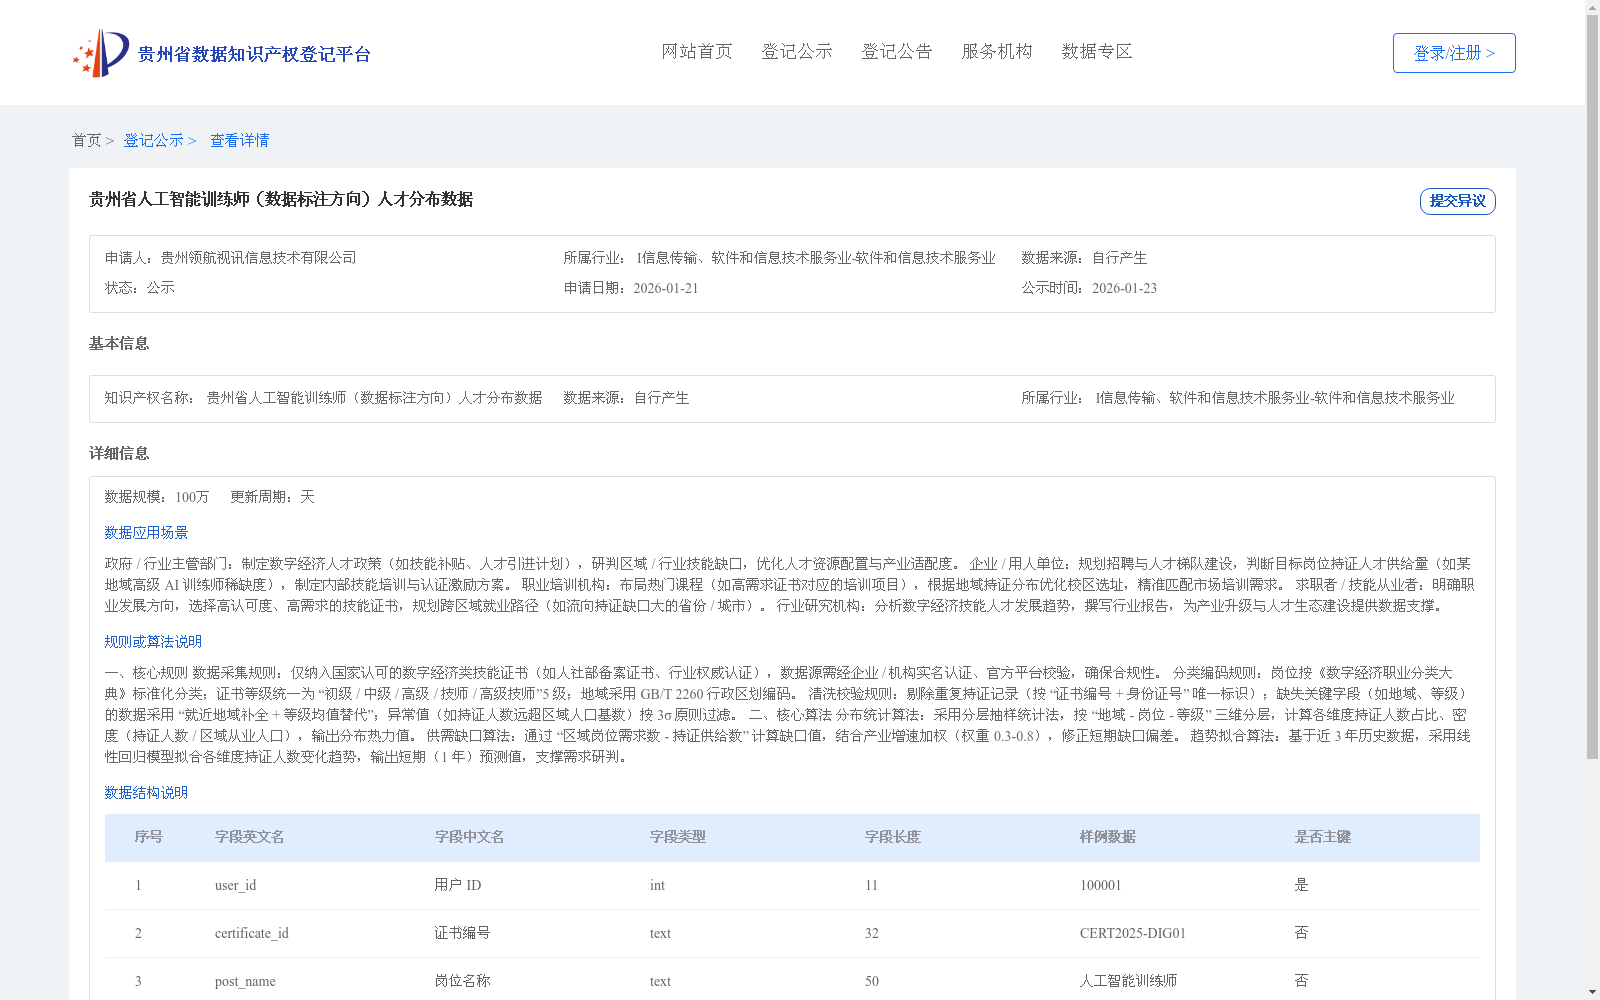Click 首页 in the breadcrumb

coord(86,141)
